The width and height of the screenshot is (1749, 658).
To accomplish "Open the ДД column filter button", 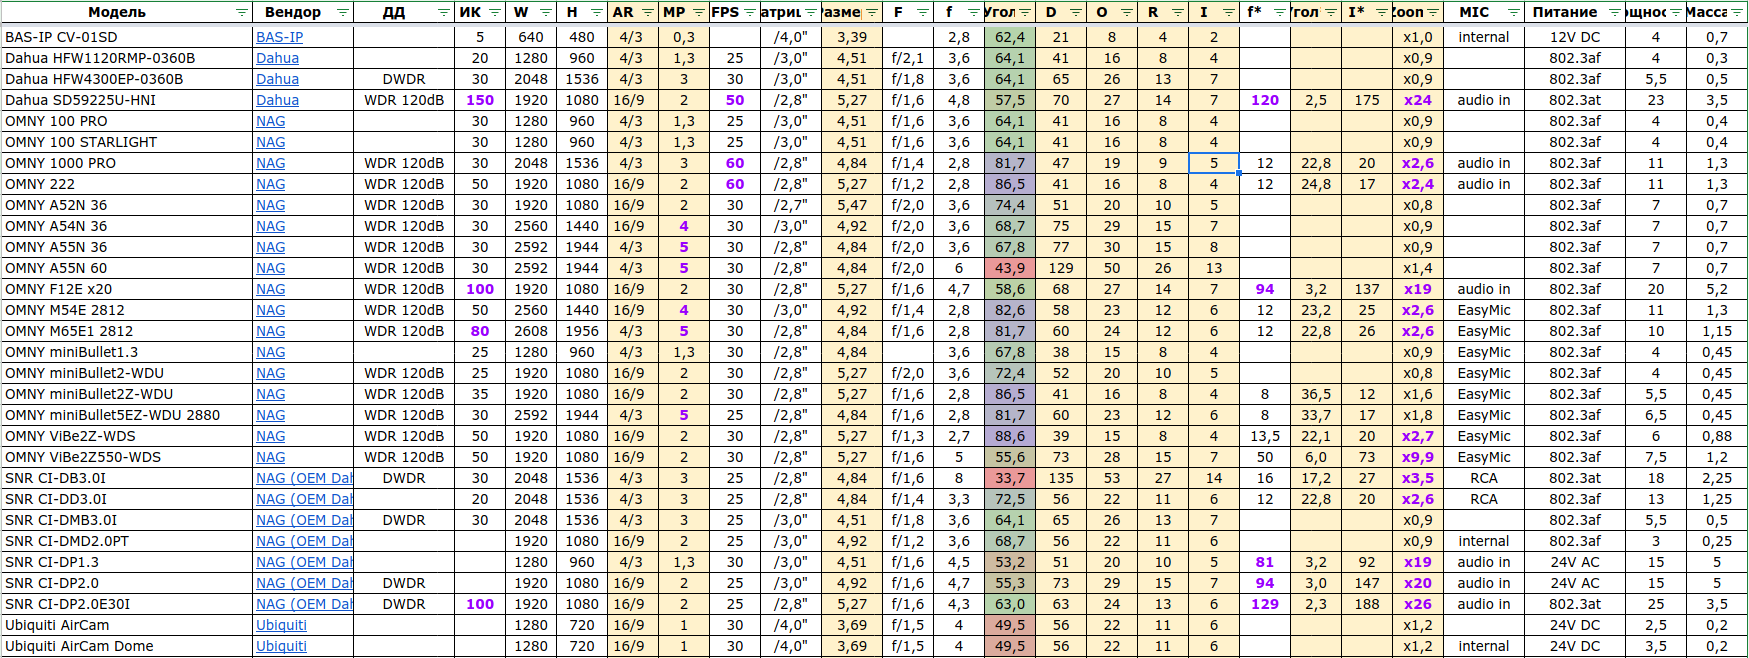I will tap(444, 13).
